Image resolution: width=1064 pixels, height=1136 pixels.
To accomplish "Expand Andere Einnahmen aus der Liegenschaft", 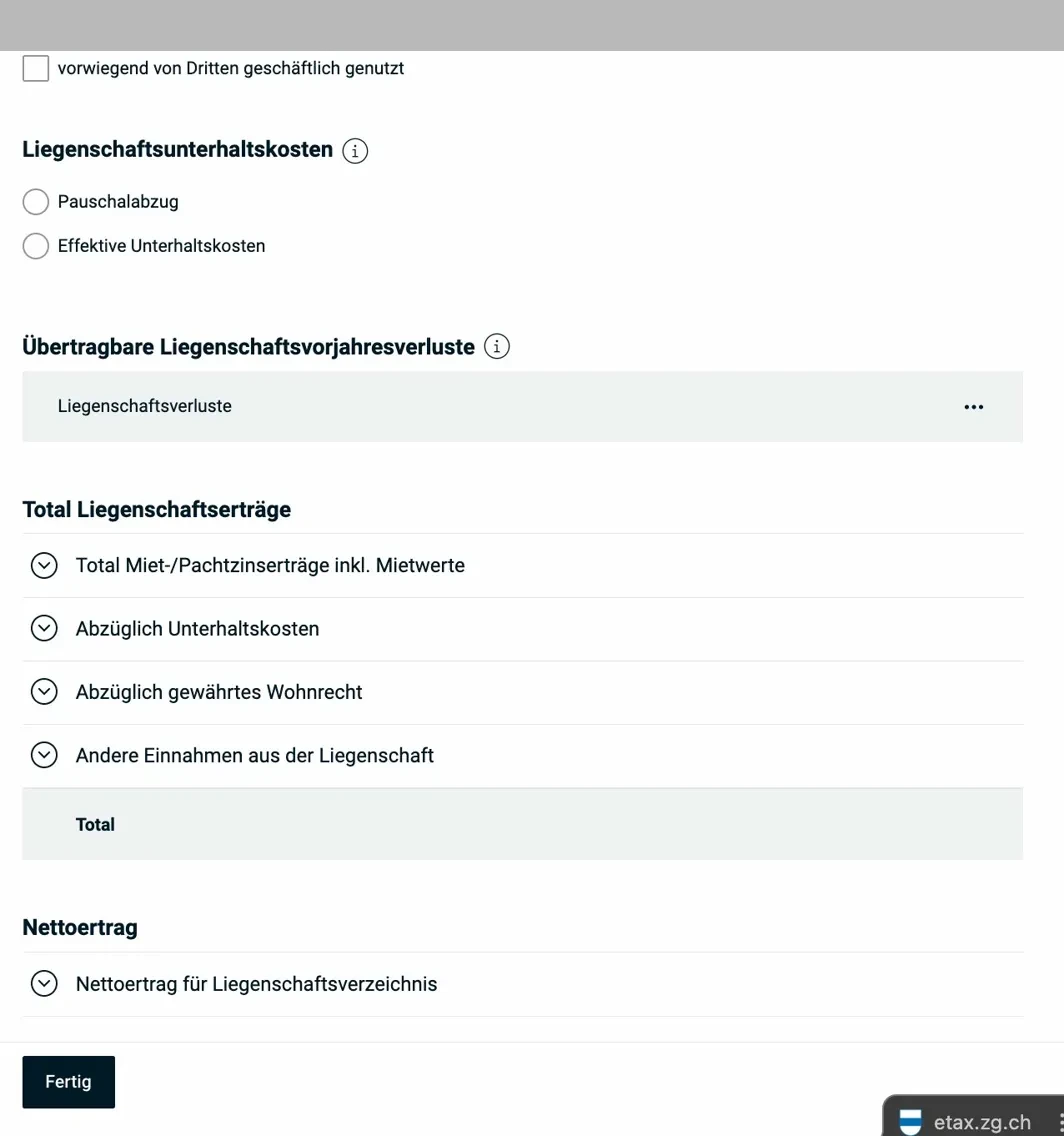I will pos(44,755).
